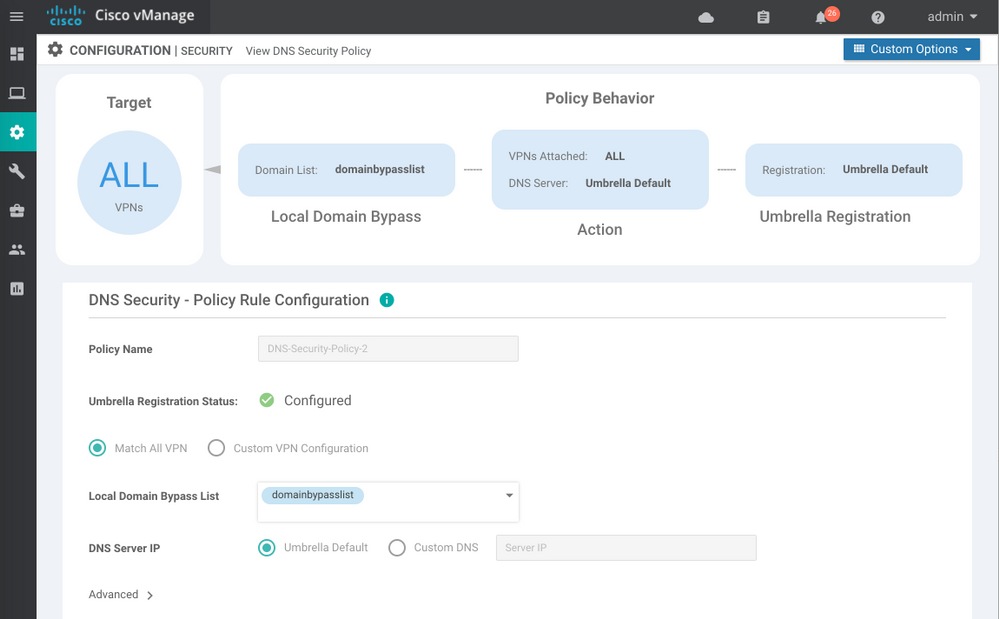The image size is (999, 619).
Task: Select the Configuration gear sidebar icon
Action: (x=17, y=132)
